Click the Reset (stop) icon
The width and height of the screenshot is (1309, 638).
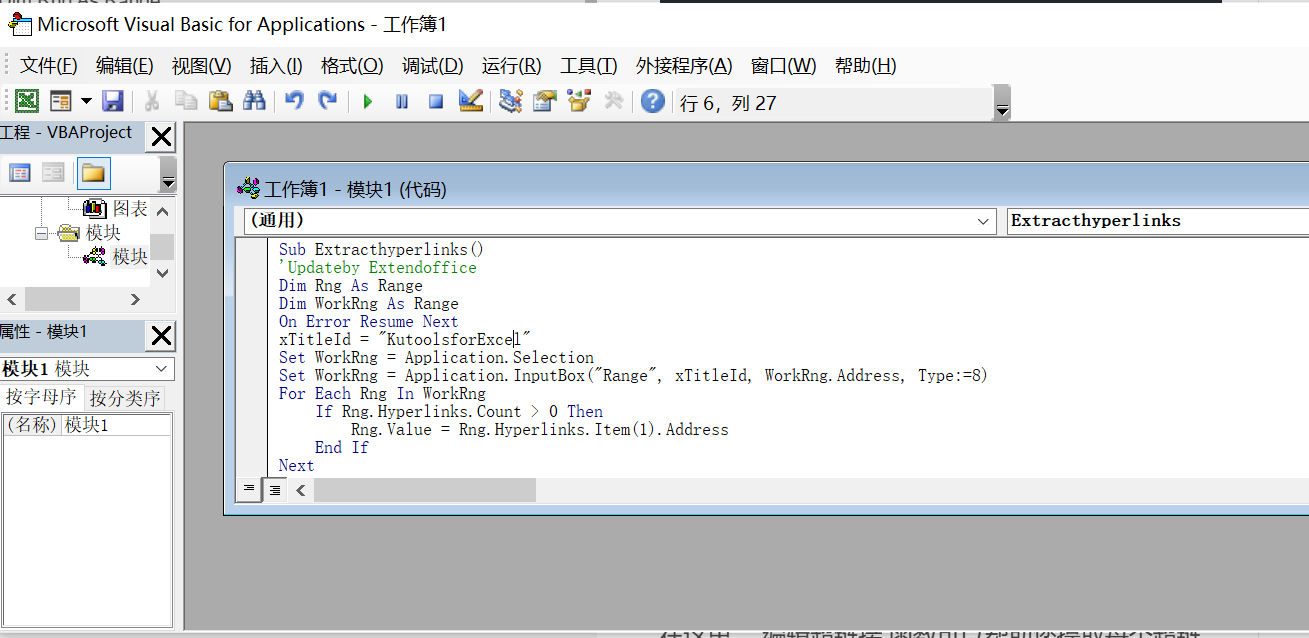click(x=436, y=100)
